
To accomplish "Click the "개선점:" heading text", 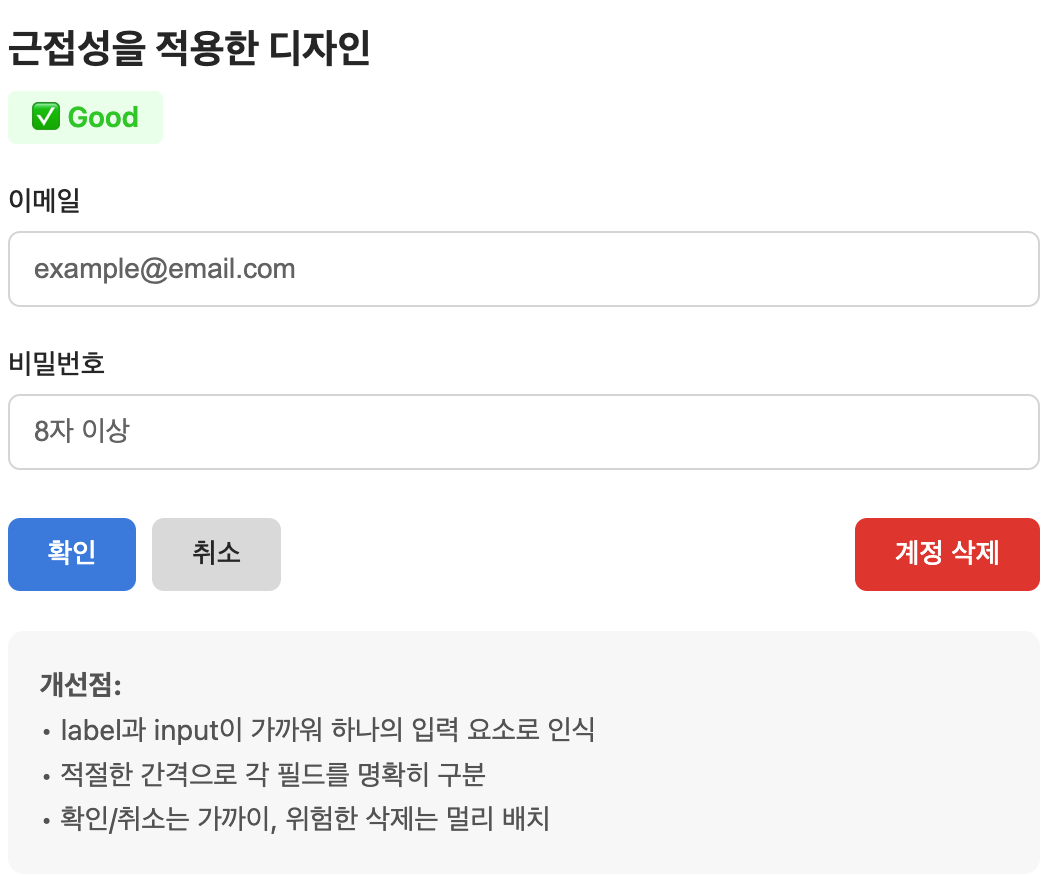I will (x=80, y=685).
